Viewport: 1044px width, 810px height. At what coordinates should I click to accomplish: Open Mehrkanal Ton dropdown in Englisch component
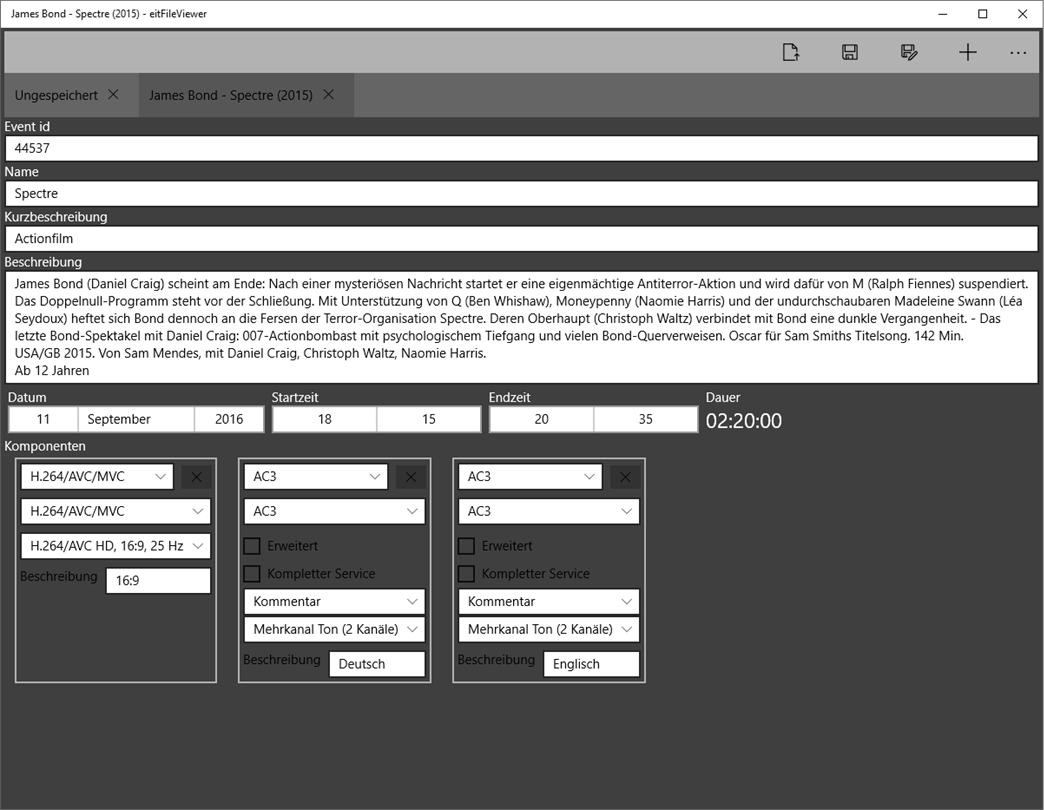(549, 630)
